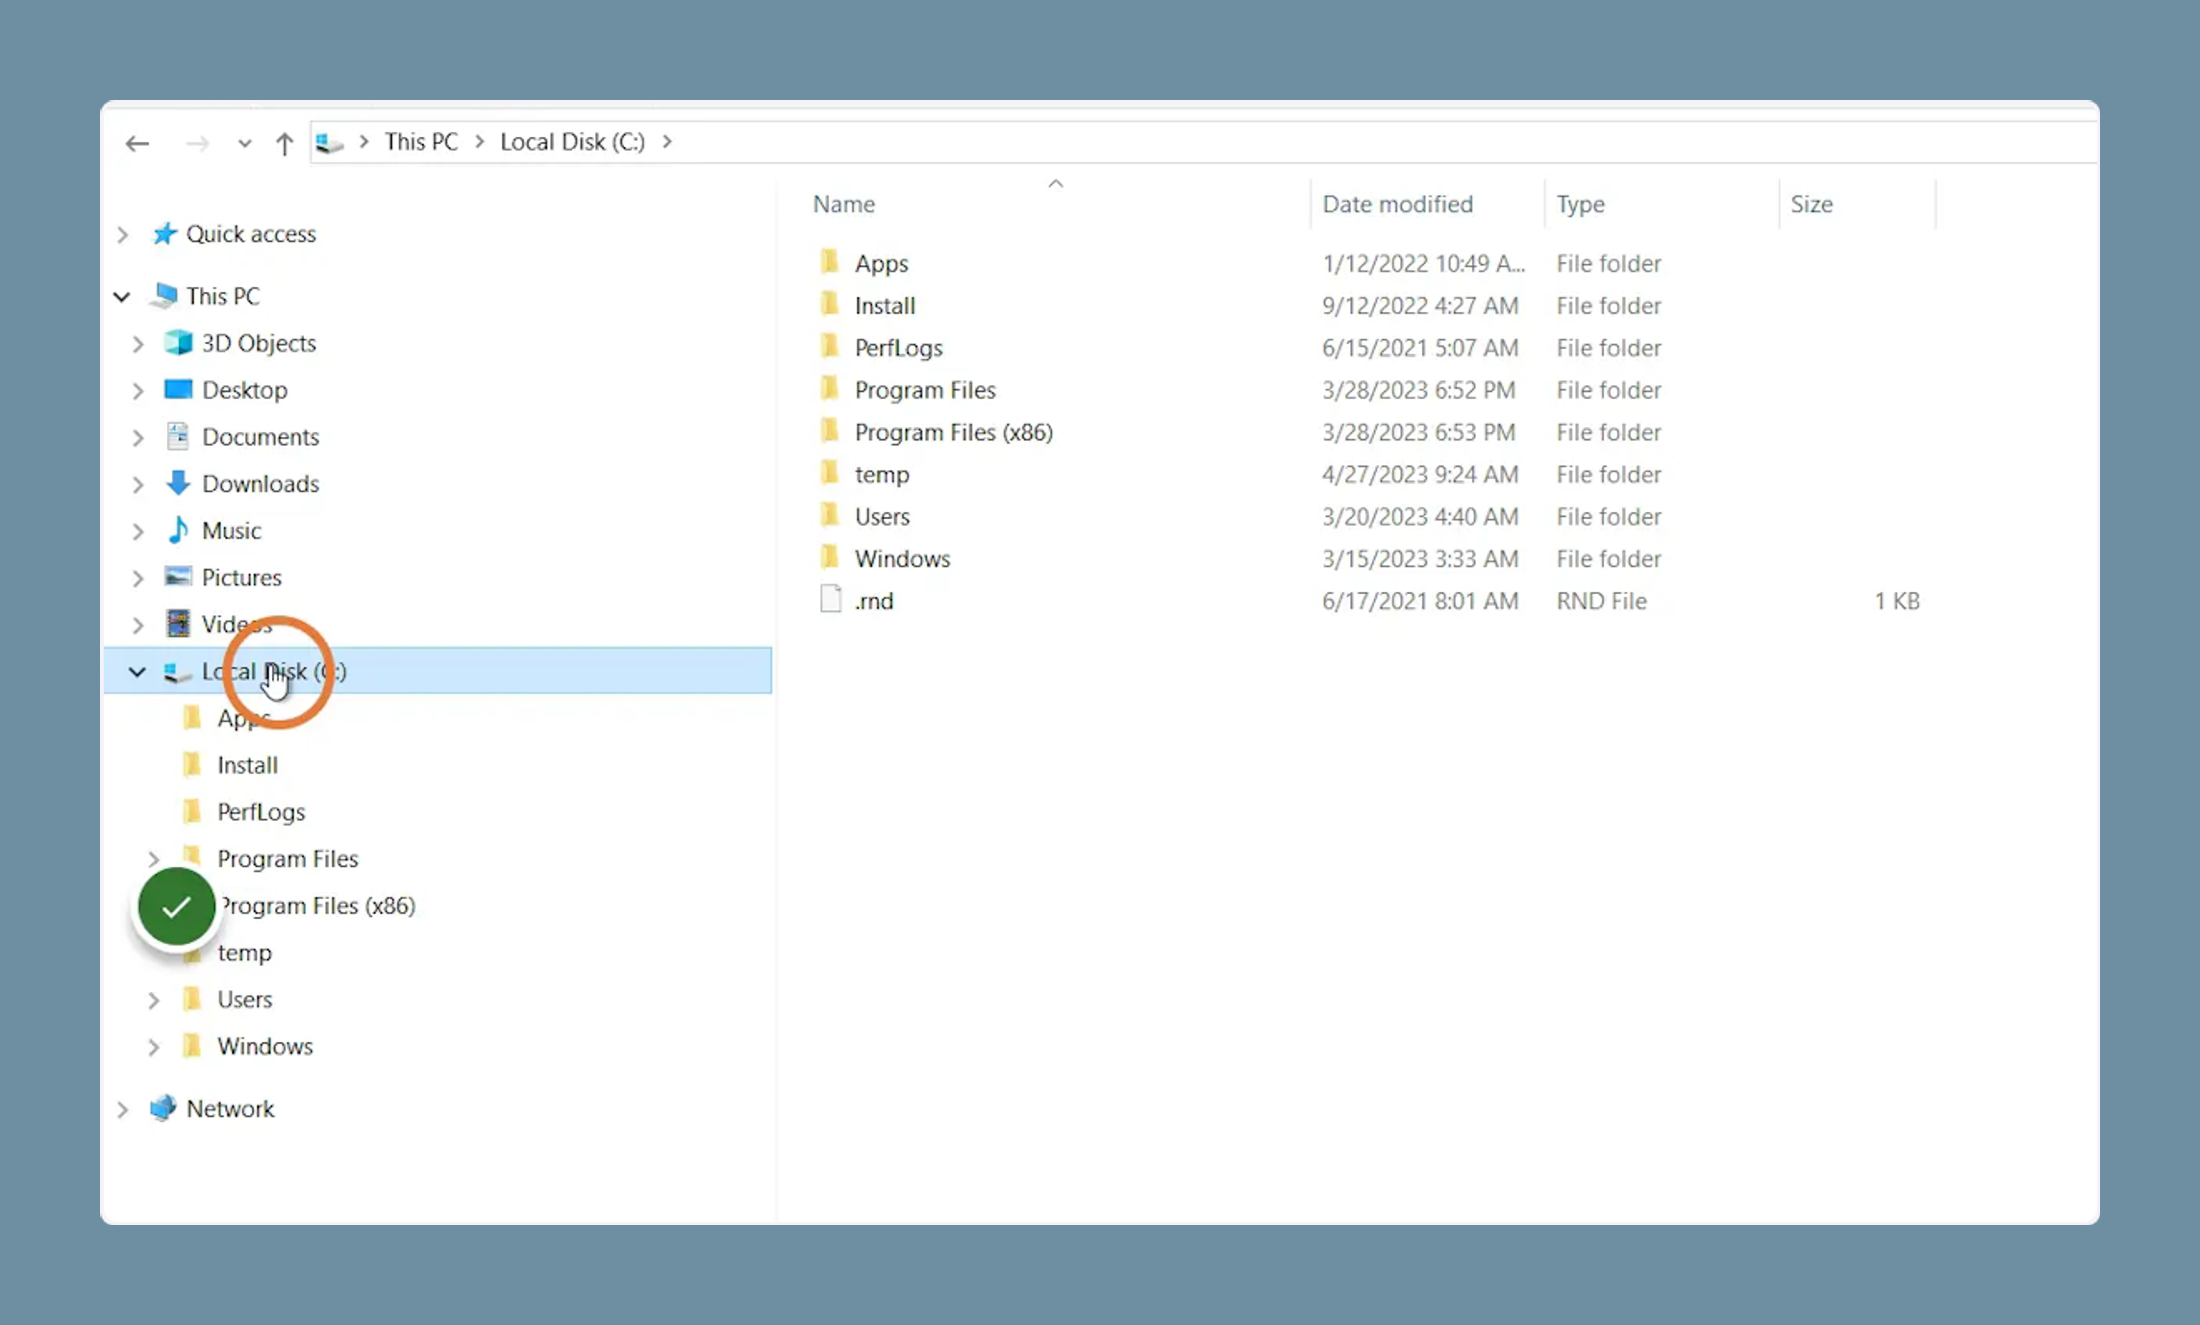
Task: Click Quick access star icon
Action: [164, 233]
